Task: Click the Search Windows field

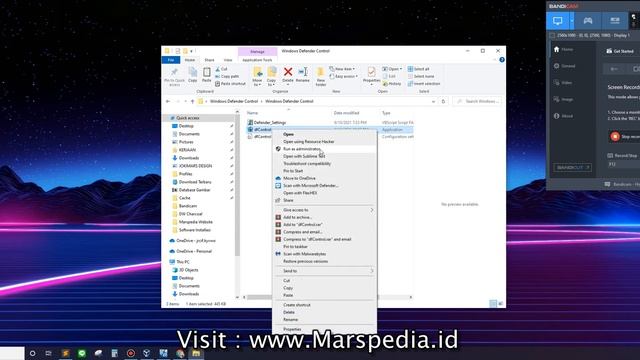Action: click(477, 101)
